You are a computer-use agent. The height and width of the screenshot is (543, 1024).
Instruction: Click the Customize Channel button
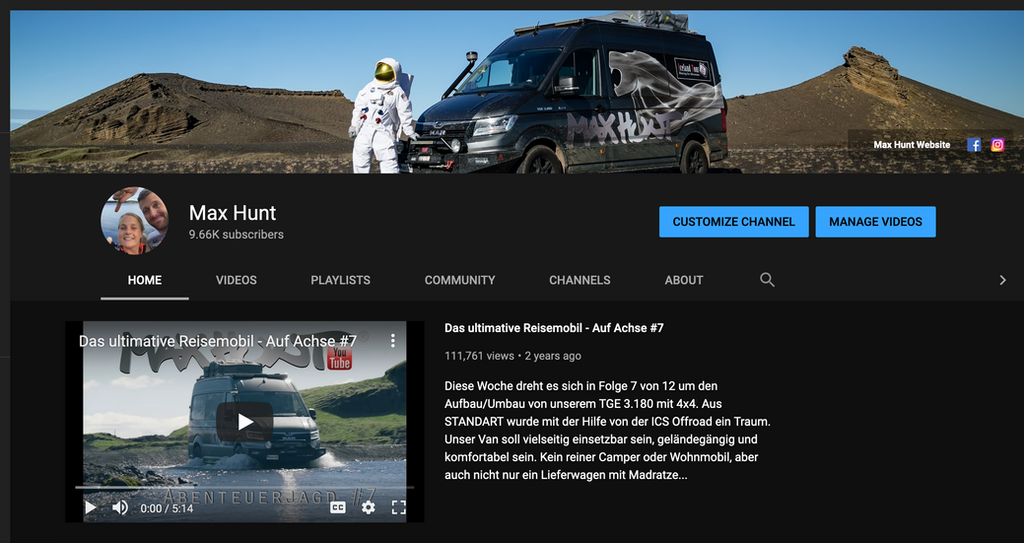tap(733, 222)
